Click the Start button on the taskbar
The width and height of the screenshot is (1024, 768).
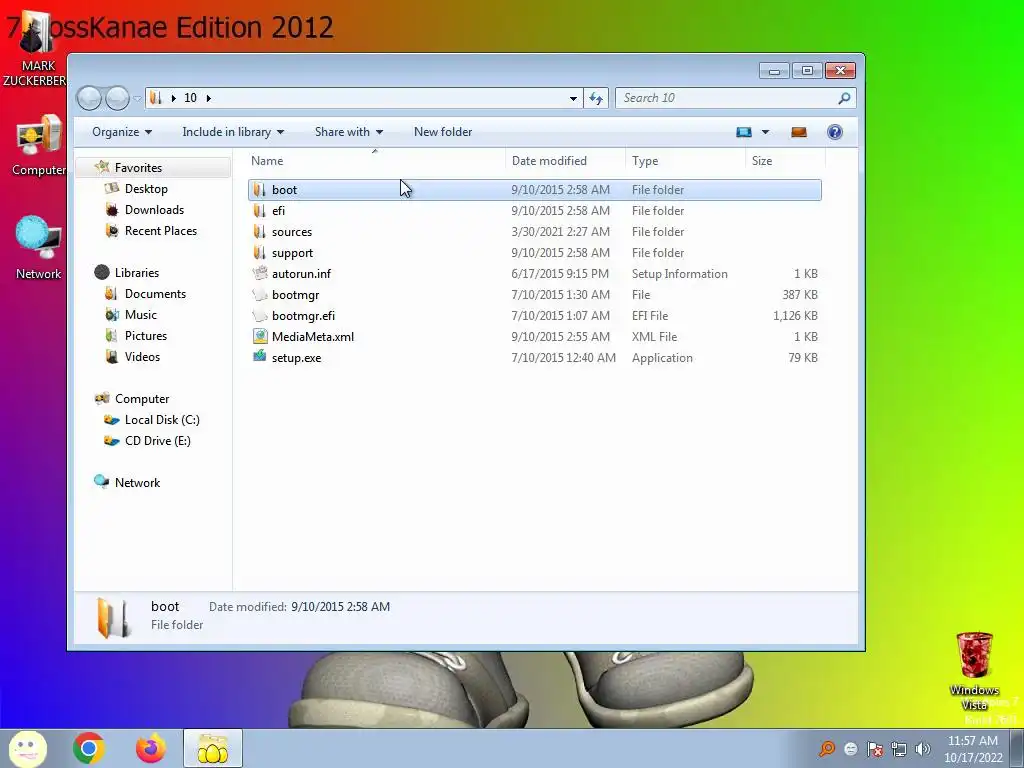(x=27, y=748)
